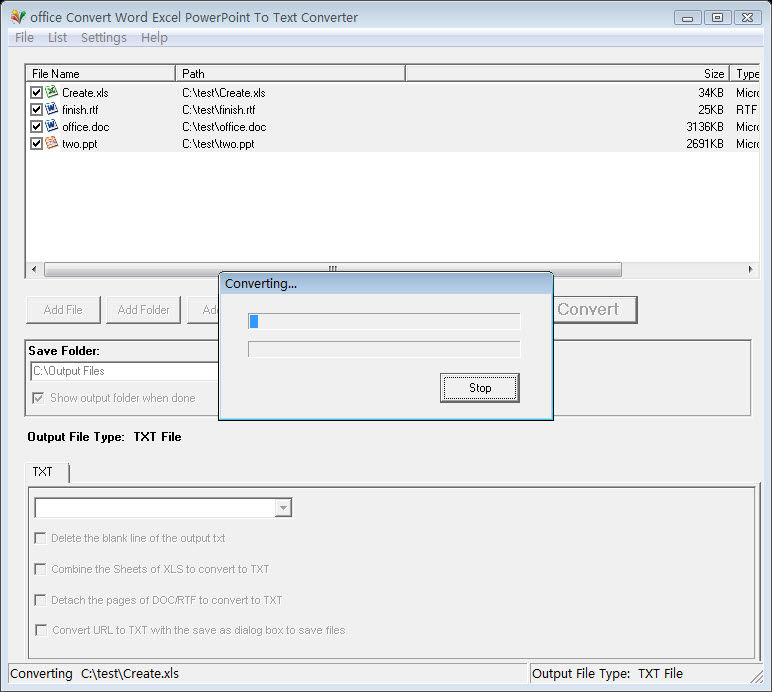Sort by the Path column header
The height and width of the screenshot is (692, 772).
[290, 74]
